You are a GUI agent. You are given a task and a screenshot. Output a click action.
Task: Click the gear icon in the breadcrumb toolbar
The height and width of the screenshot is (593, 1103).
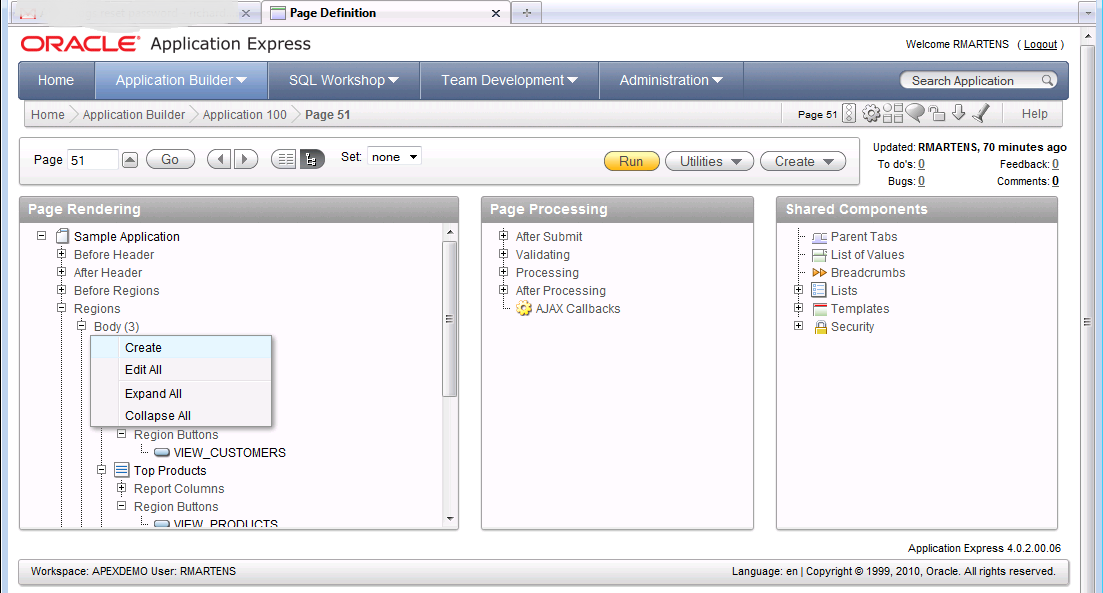(871, 113)
